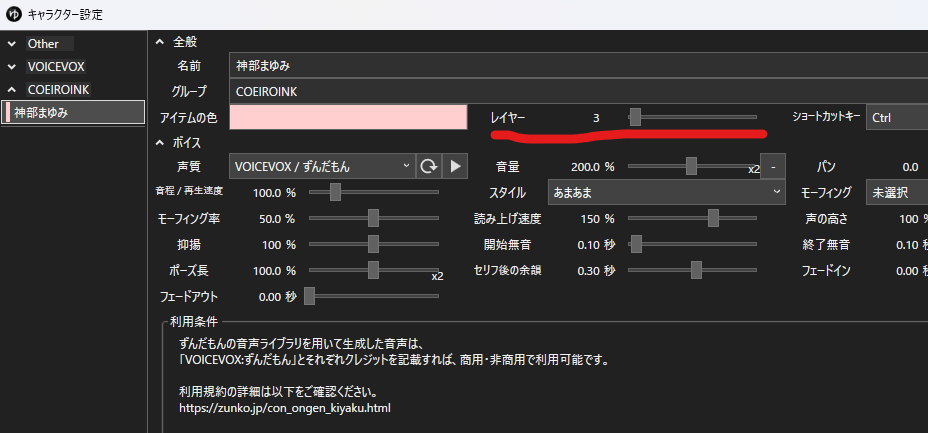The image size is (928, 433).
Task: Click the セリフ後の余韻 slider handle
Action: (x=696, y=270)
